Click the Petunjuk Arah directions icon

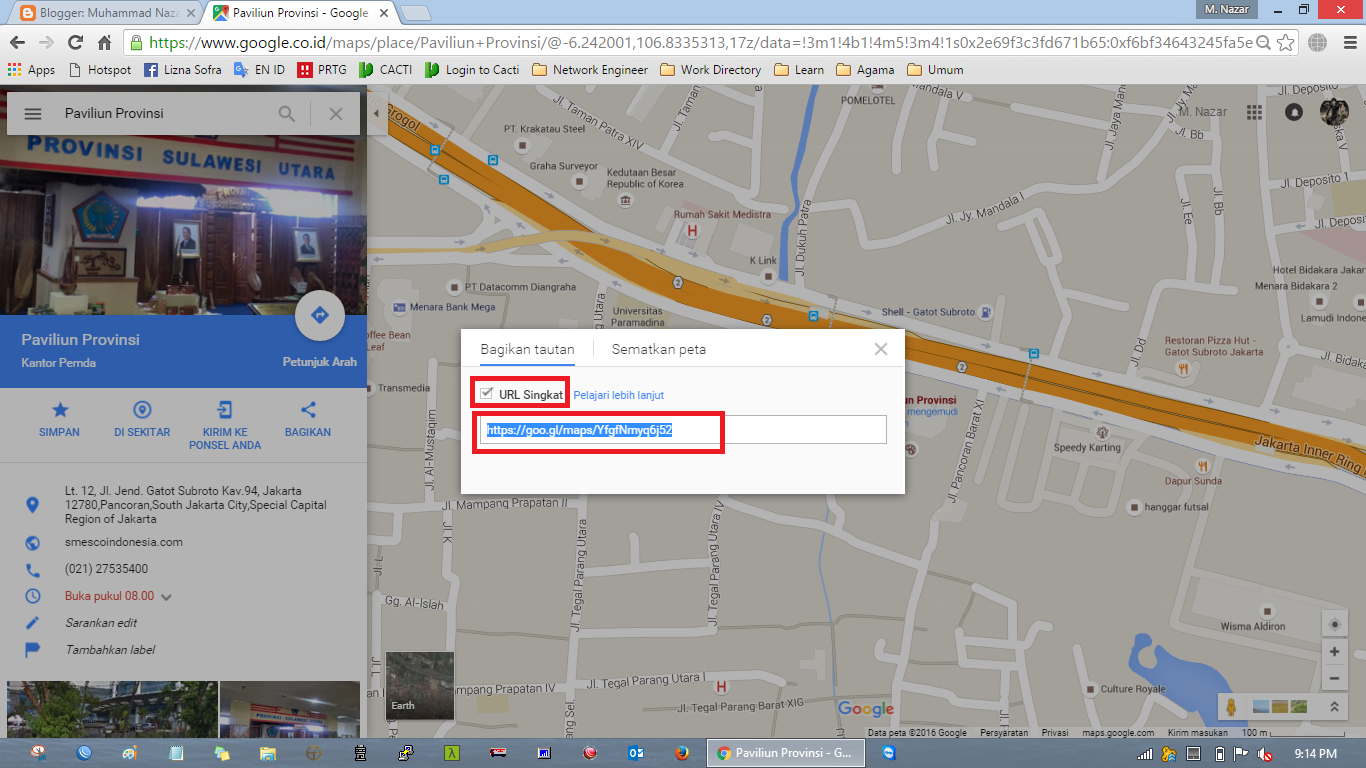319,314
